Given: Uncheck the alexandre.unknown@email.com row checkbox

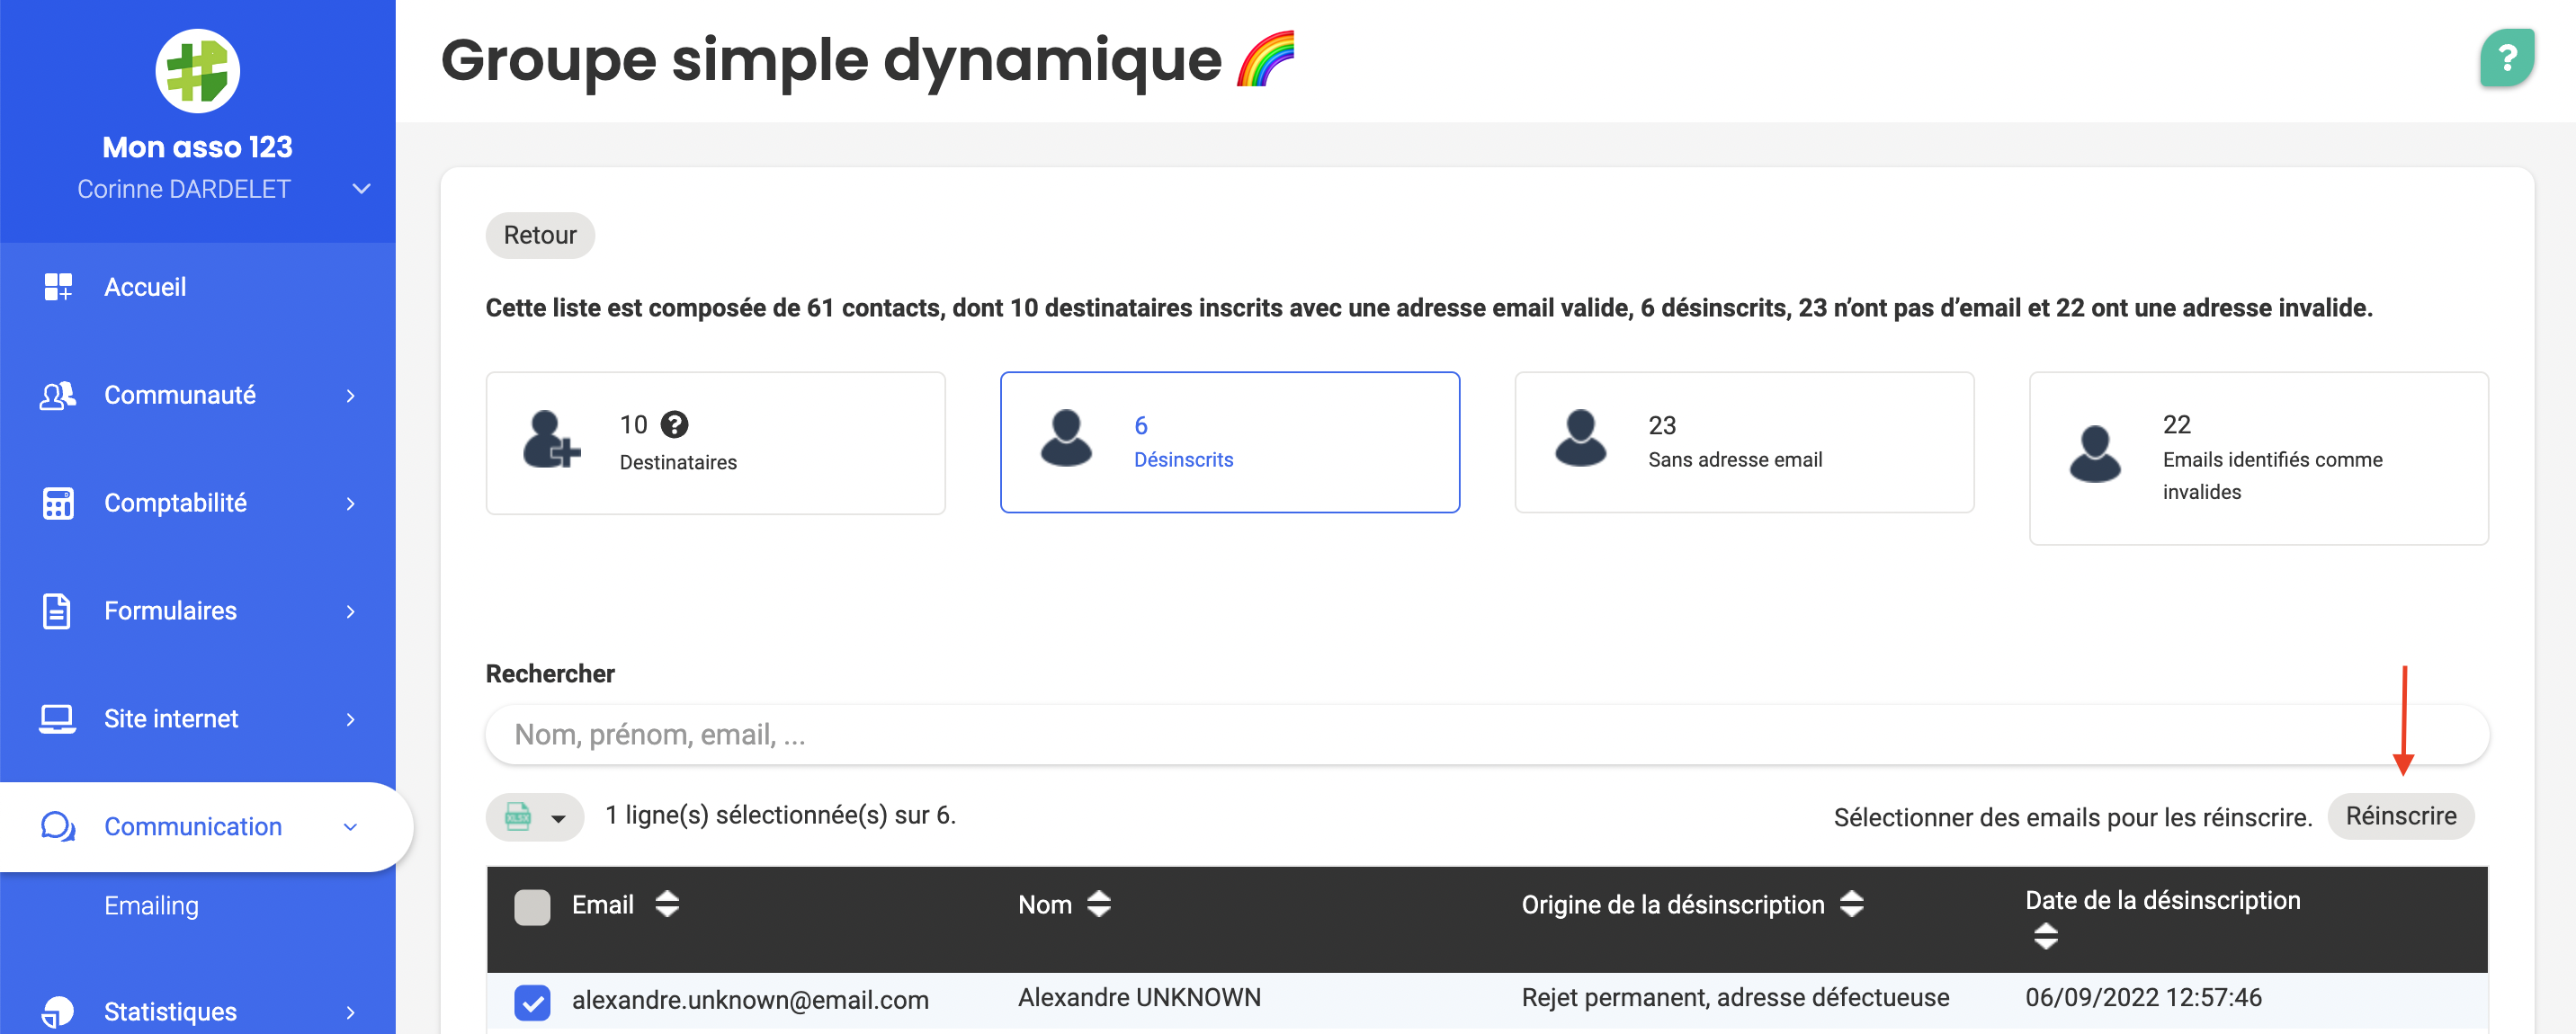Looking at the screenshot, I should (532, 1001).
